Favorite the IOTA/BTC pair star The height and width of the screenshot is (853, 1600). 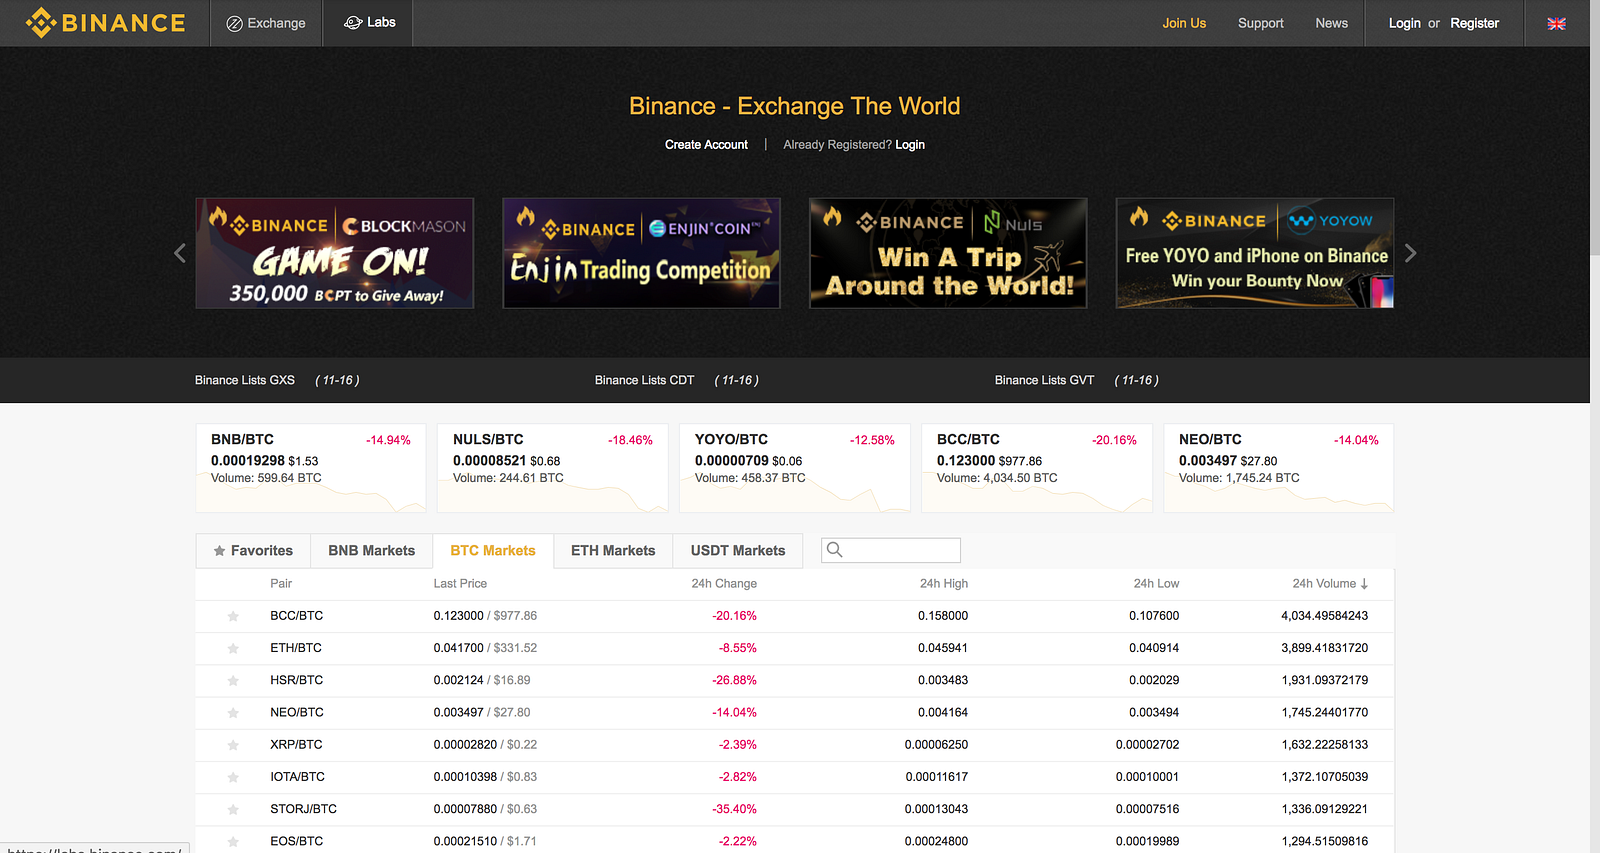(233, 777)
